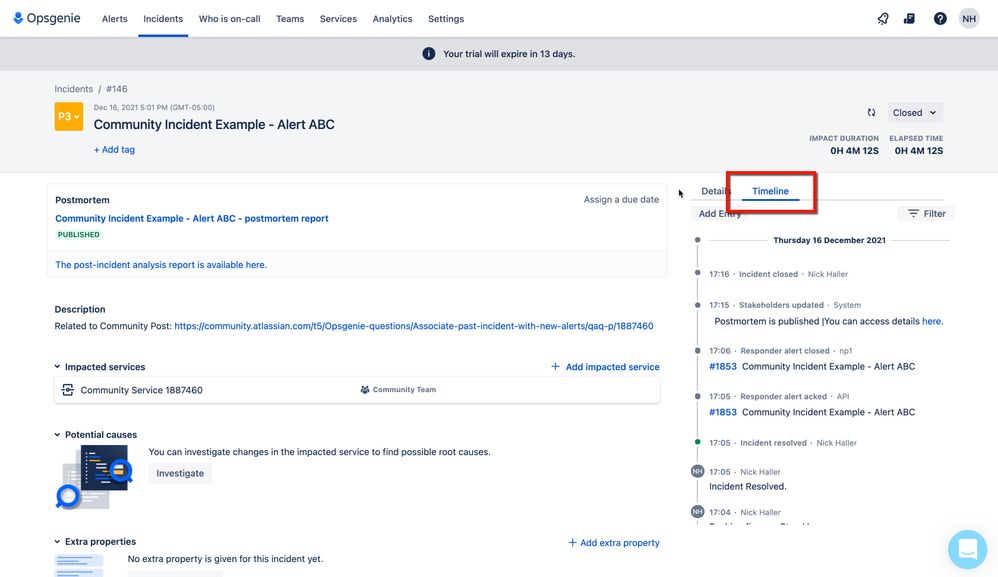Click the 'here' link in postmortem published entry
998x577 pixels.
click(x=931, y=321)
